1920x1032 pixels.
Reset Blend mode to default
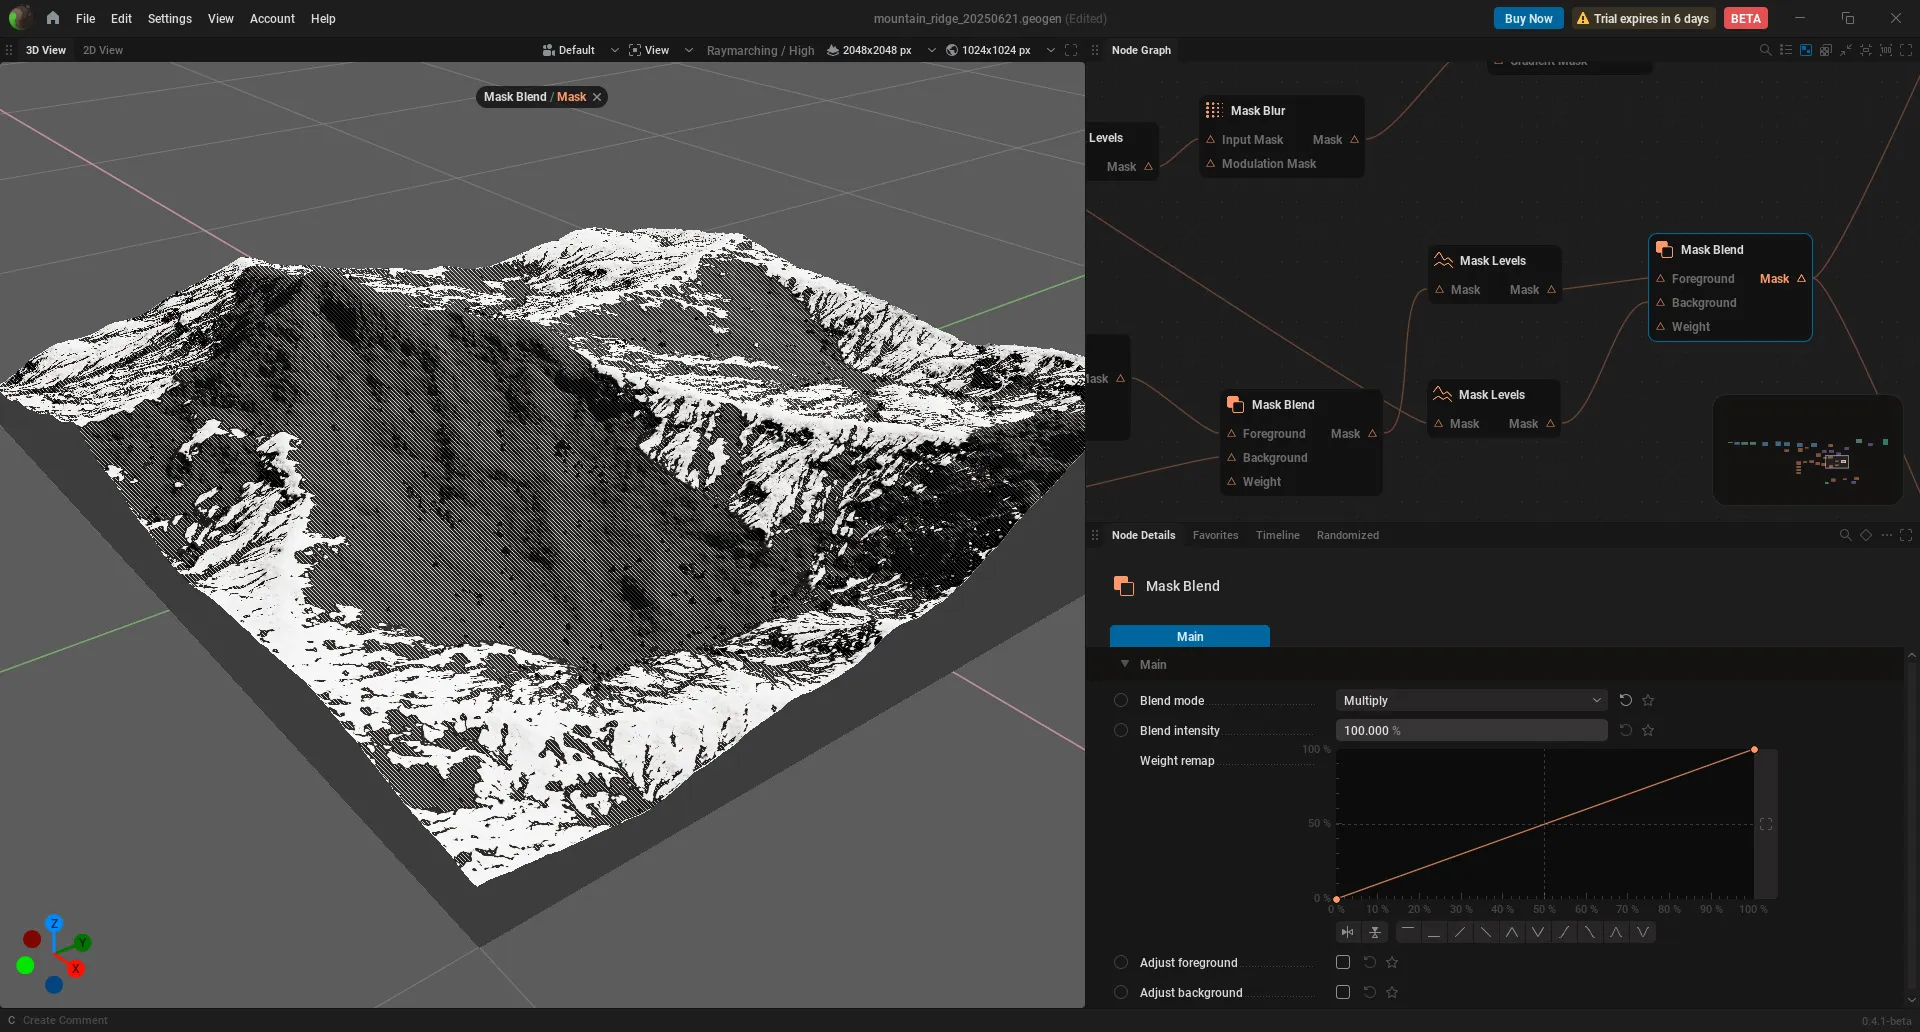pos(1626,700)
